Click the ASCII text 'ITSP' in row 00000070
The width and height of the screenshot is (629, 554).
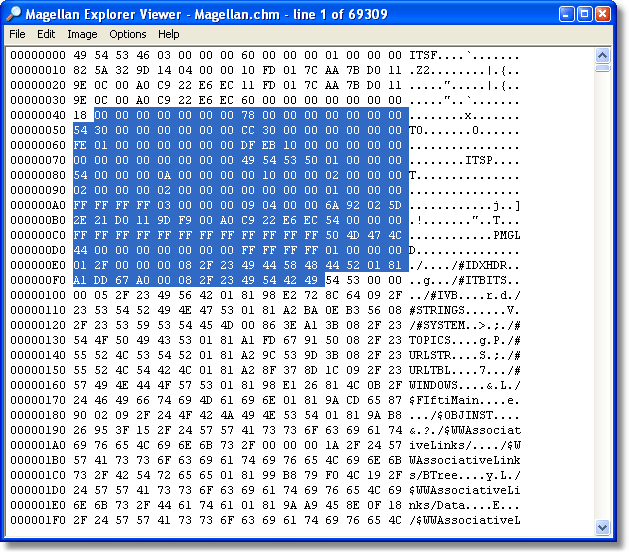tap(479, 160)
